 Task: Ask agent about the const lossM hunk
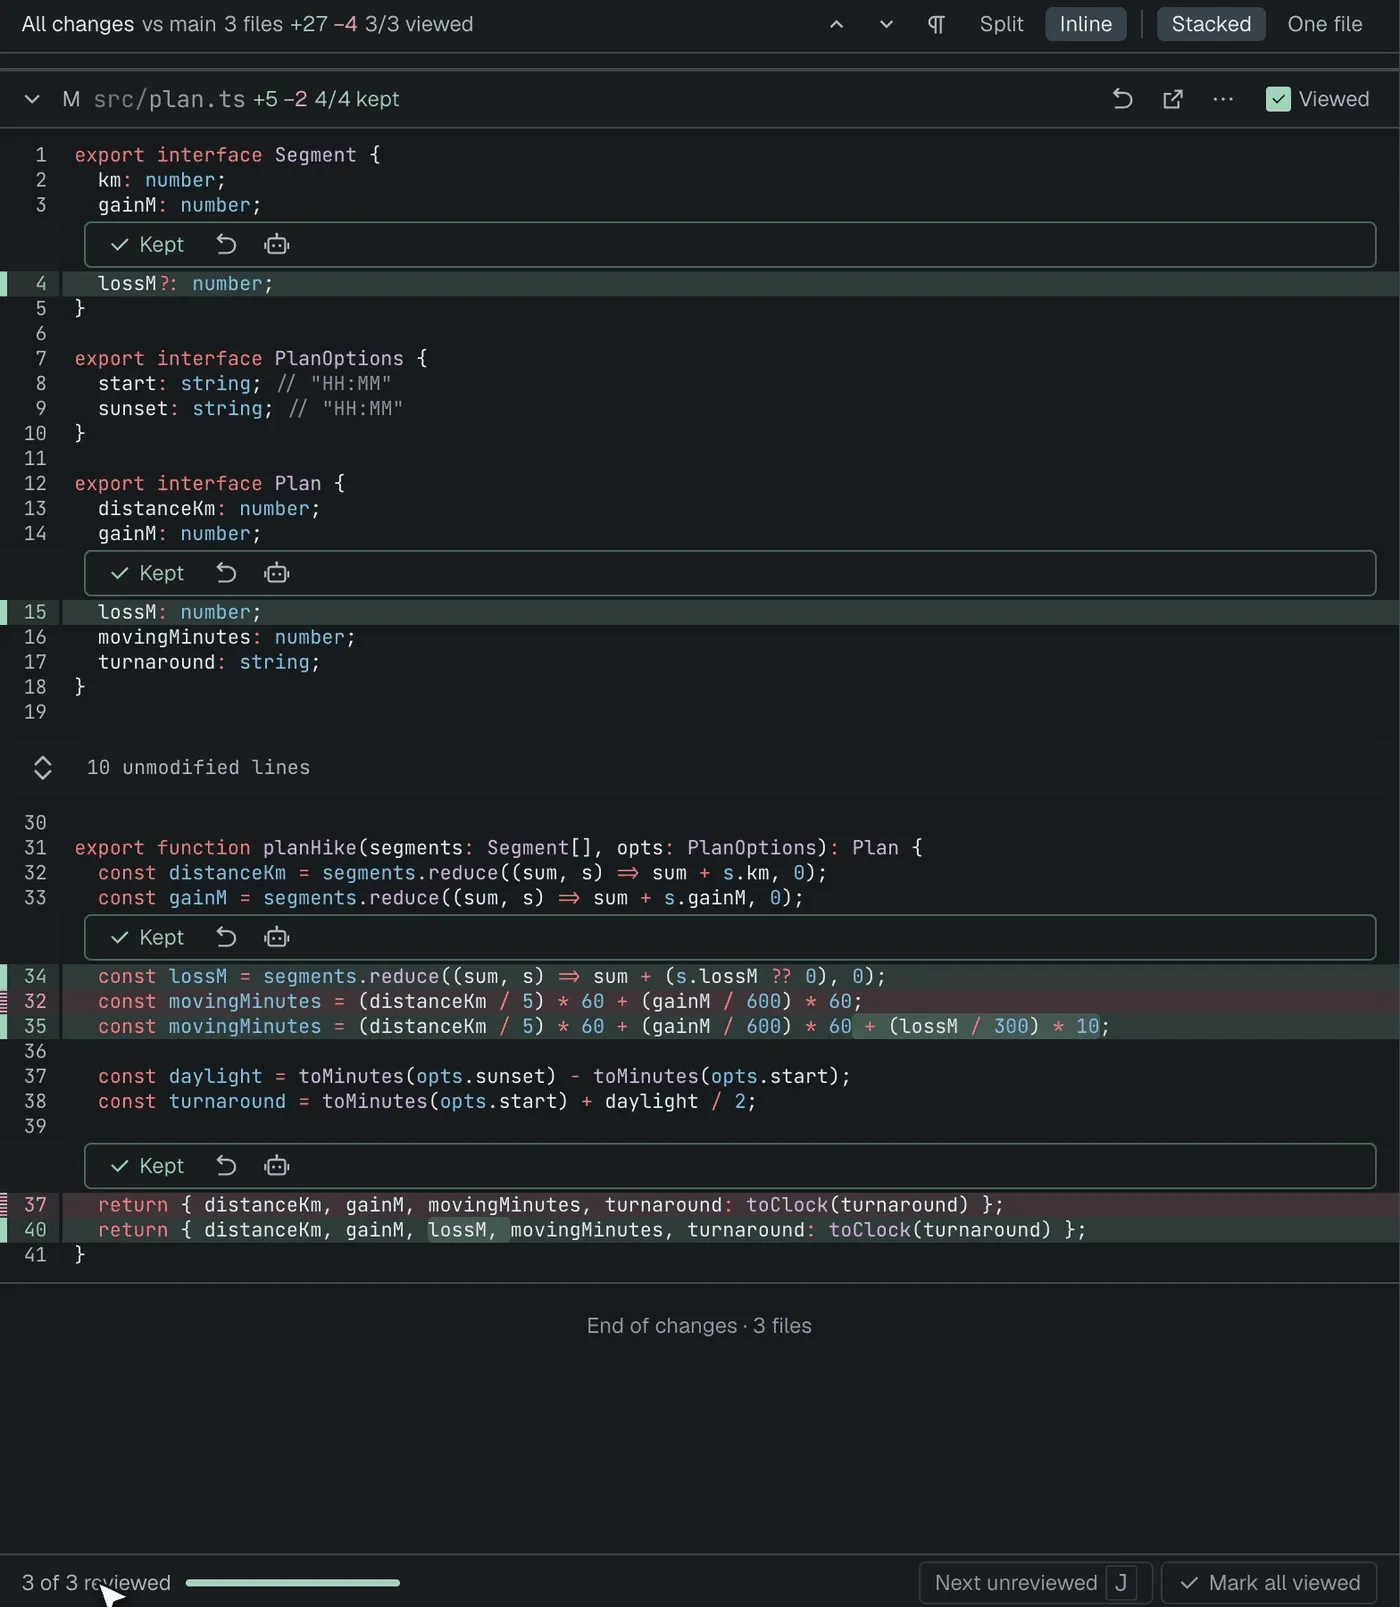(277, 937)
